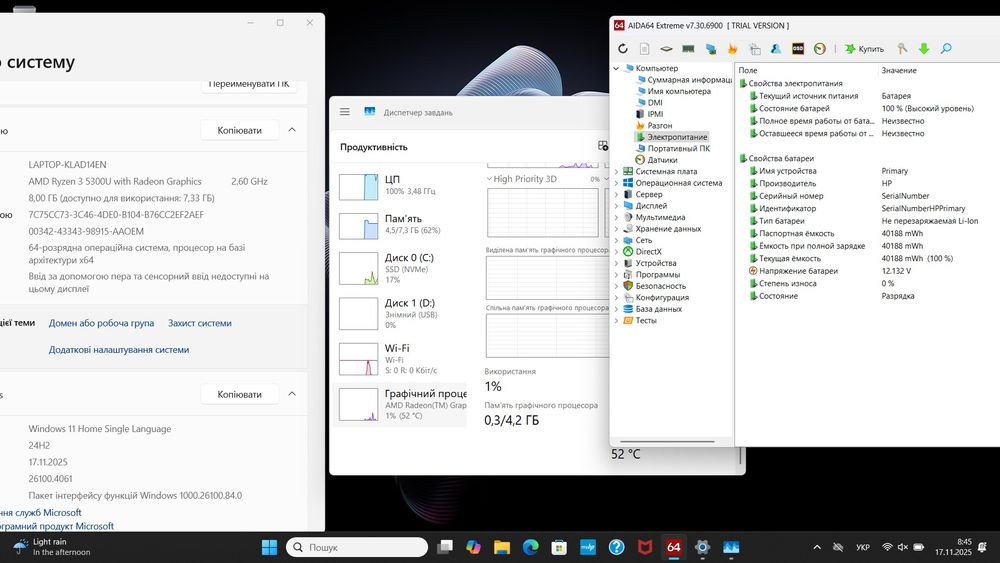Click the AIDA64 refresh toolbar icon

623,48
